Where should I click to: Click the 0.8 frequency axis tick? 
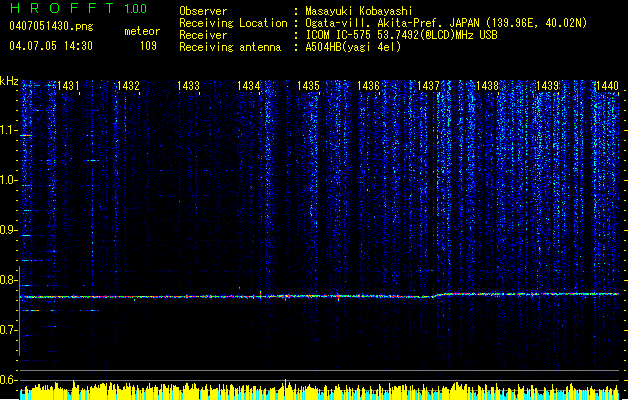9,280
